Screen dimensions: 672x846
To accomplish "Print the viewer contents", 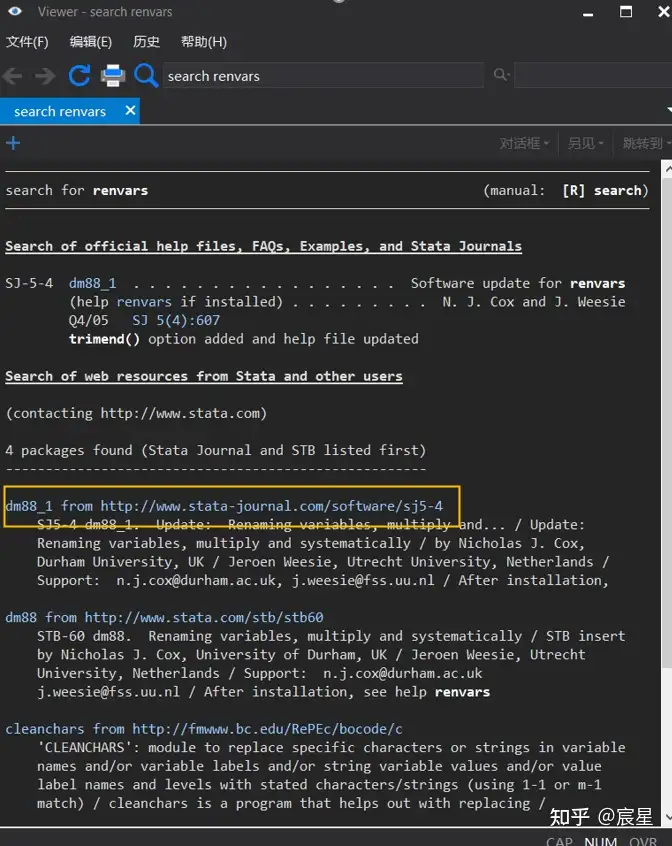I will 113,76.
